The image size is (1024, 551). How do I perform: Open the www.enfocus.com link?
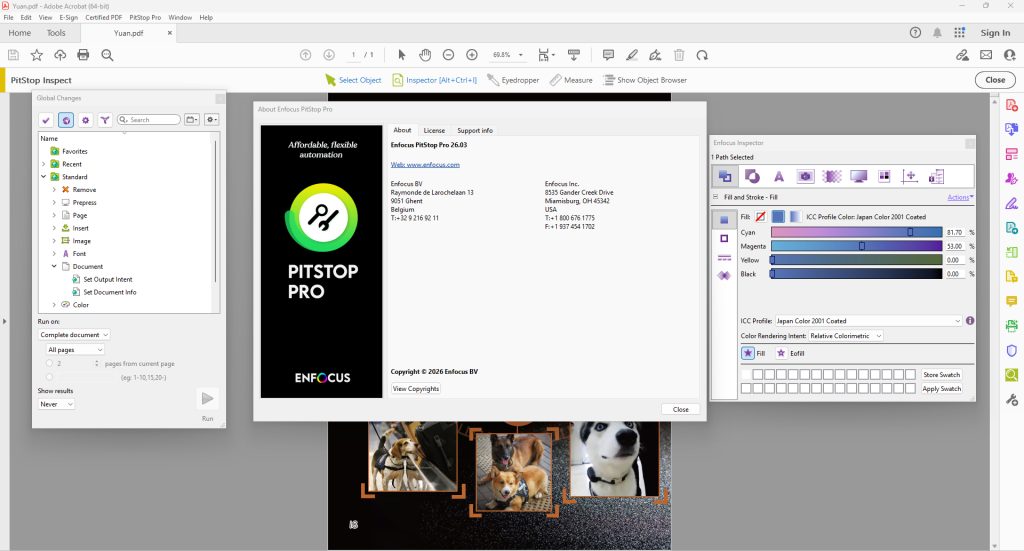tap(425, 165)
